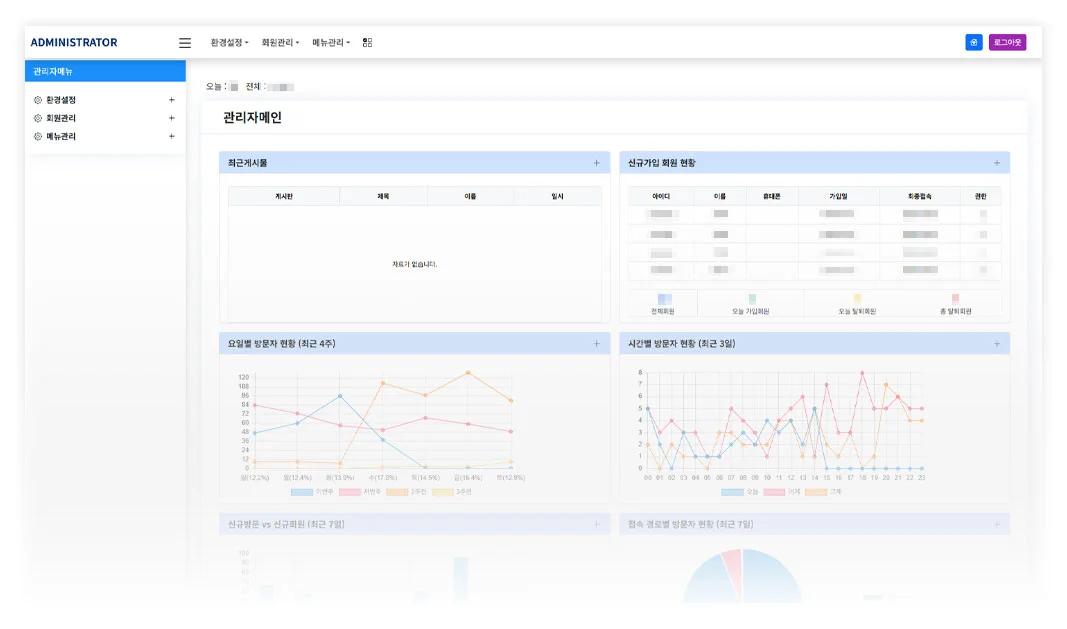Click the 이름 header in 최근게시물 table

pyautogui.click(x=470, y=196)
